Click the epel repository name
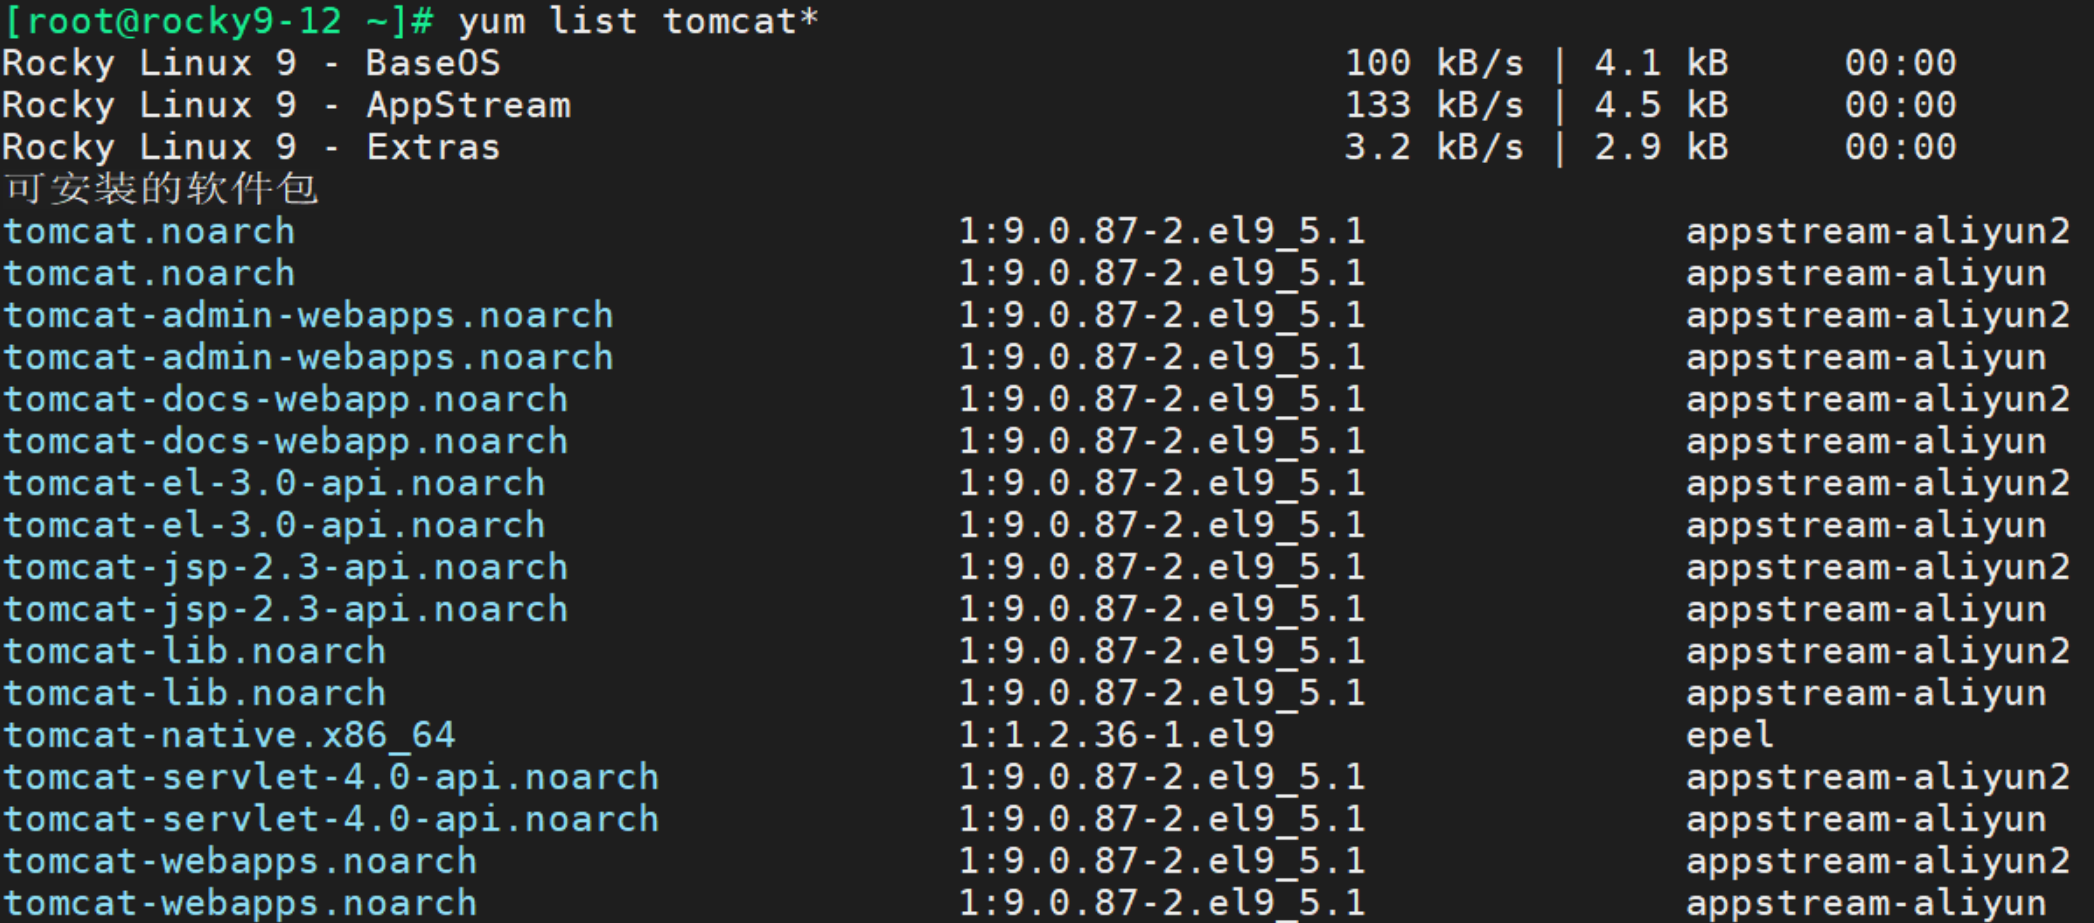Viewport: 2094px width, 923px height. [x=1729, y=737]
